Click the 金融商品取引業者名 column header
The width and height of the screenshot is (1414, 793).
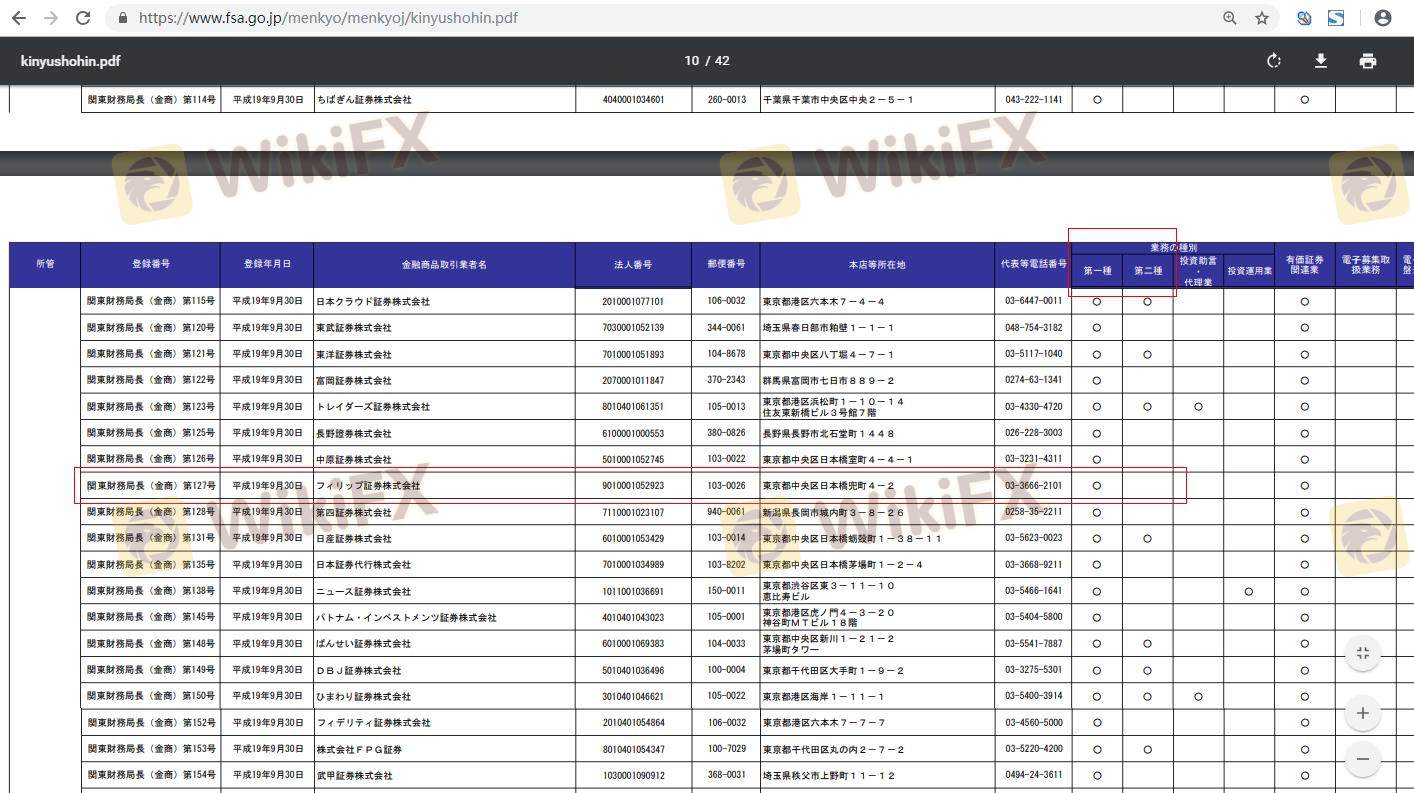pos(444,265)
